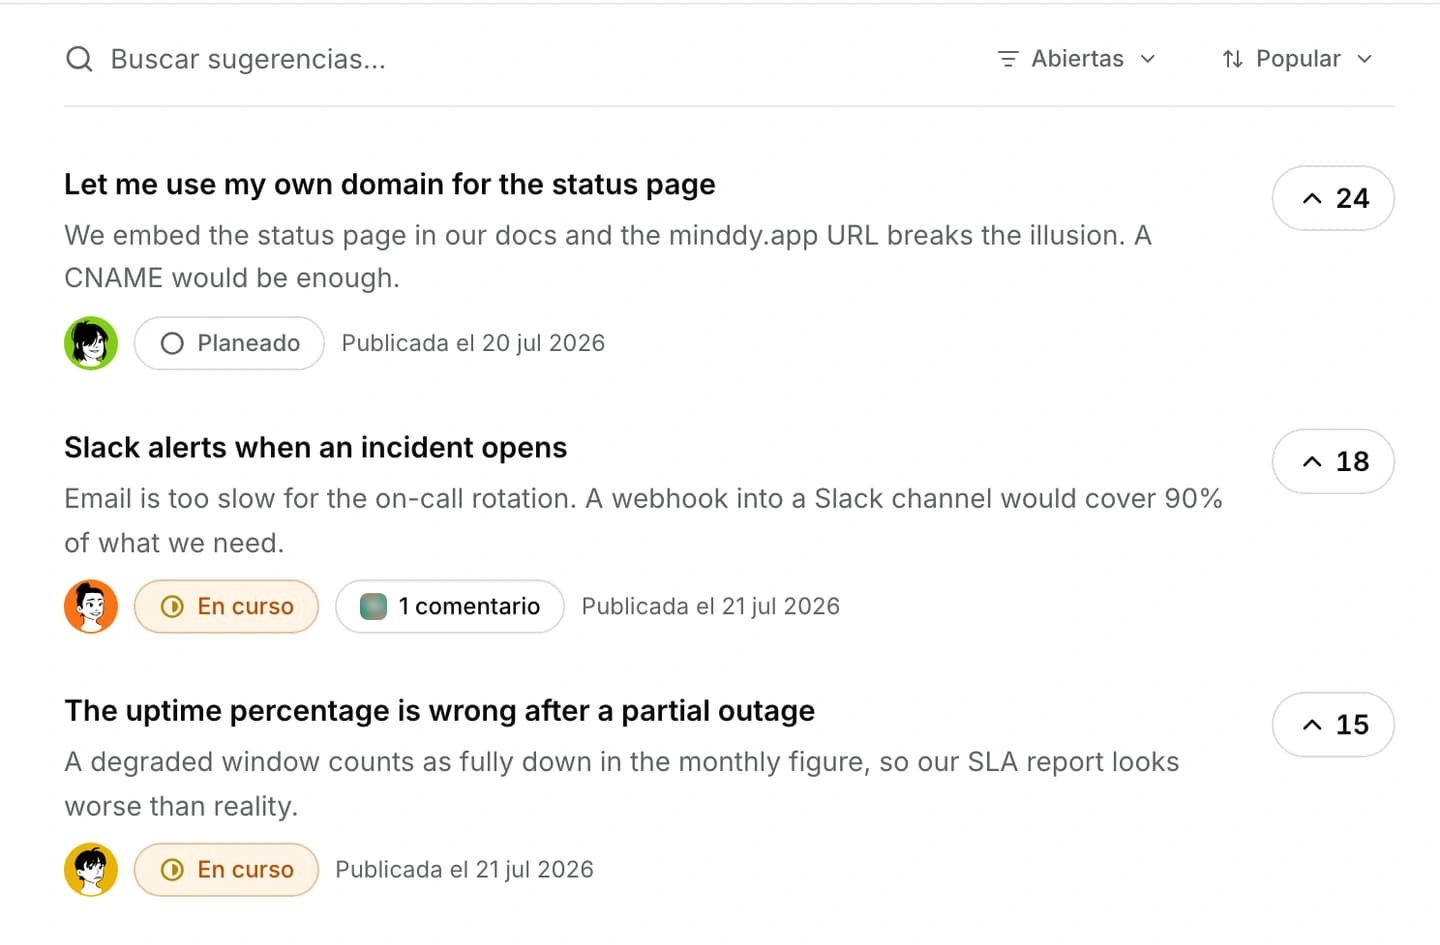The image size is (1440, 945).
Task: Click the search magnifier icon
Action: (79, 59)
